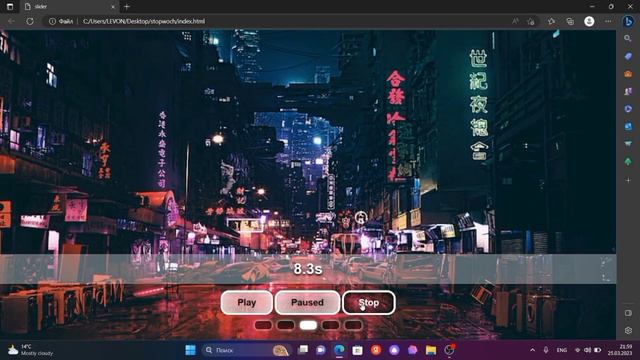640x360 pixels.
Task: Open the sidebar Outlook icon
Action: click(x=628, y=127)
